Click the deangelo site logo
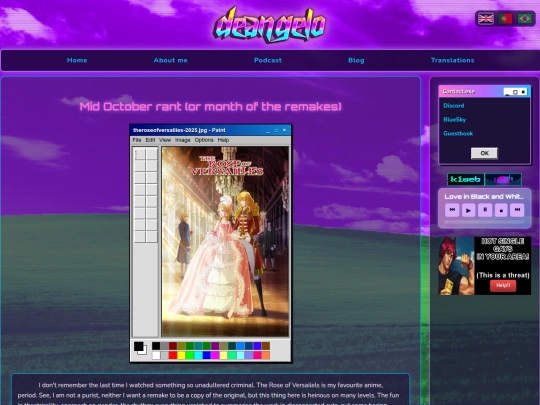 pos(269,25)
